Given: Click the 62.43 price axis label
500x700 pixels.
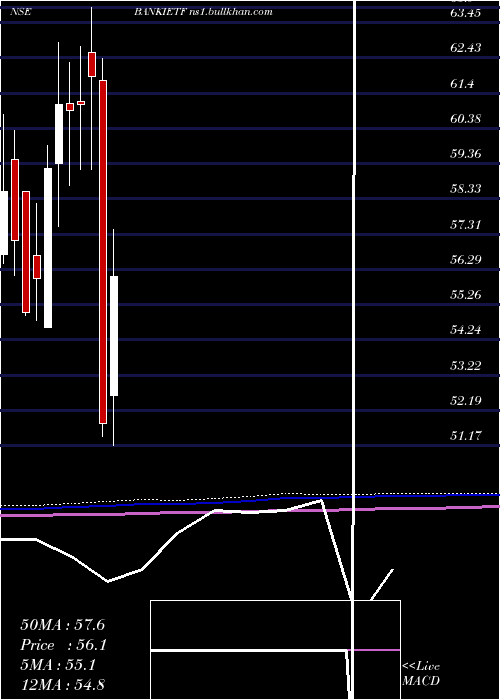Looking at the screenshot, I should (466, 48).
